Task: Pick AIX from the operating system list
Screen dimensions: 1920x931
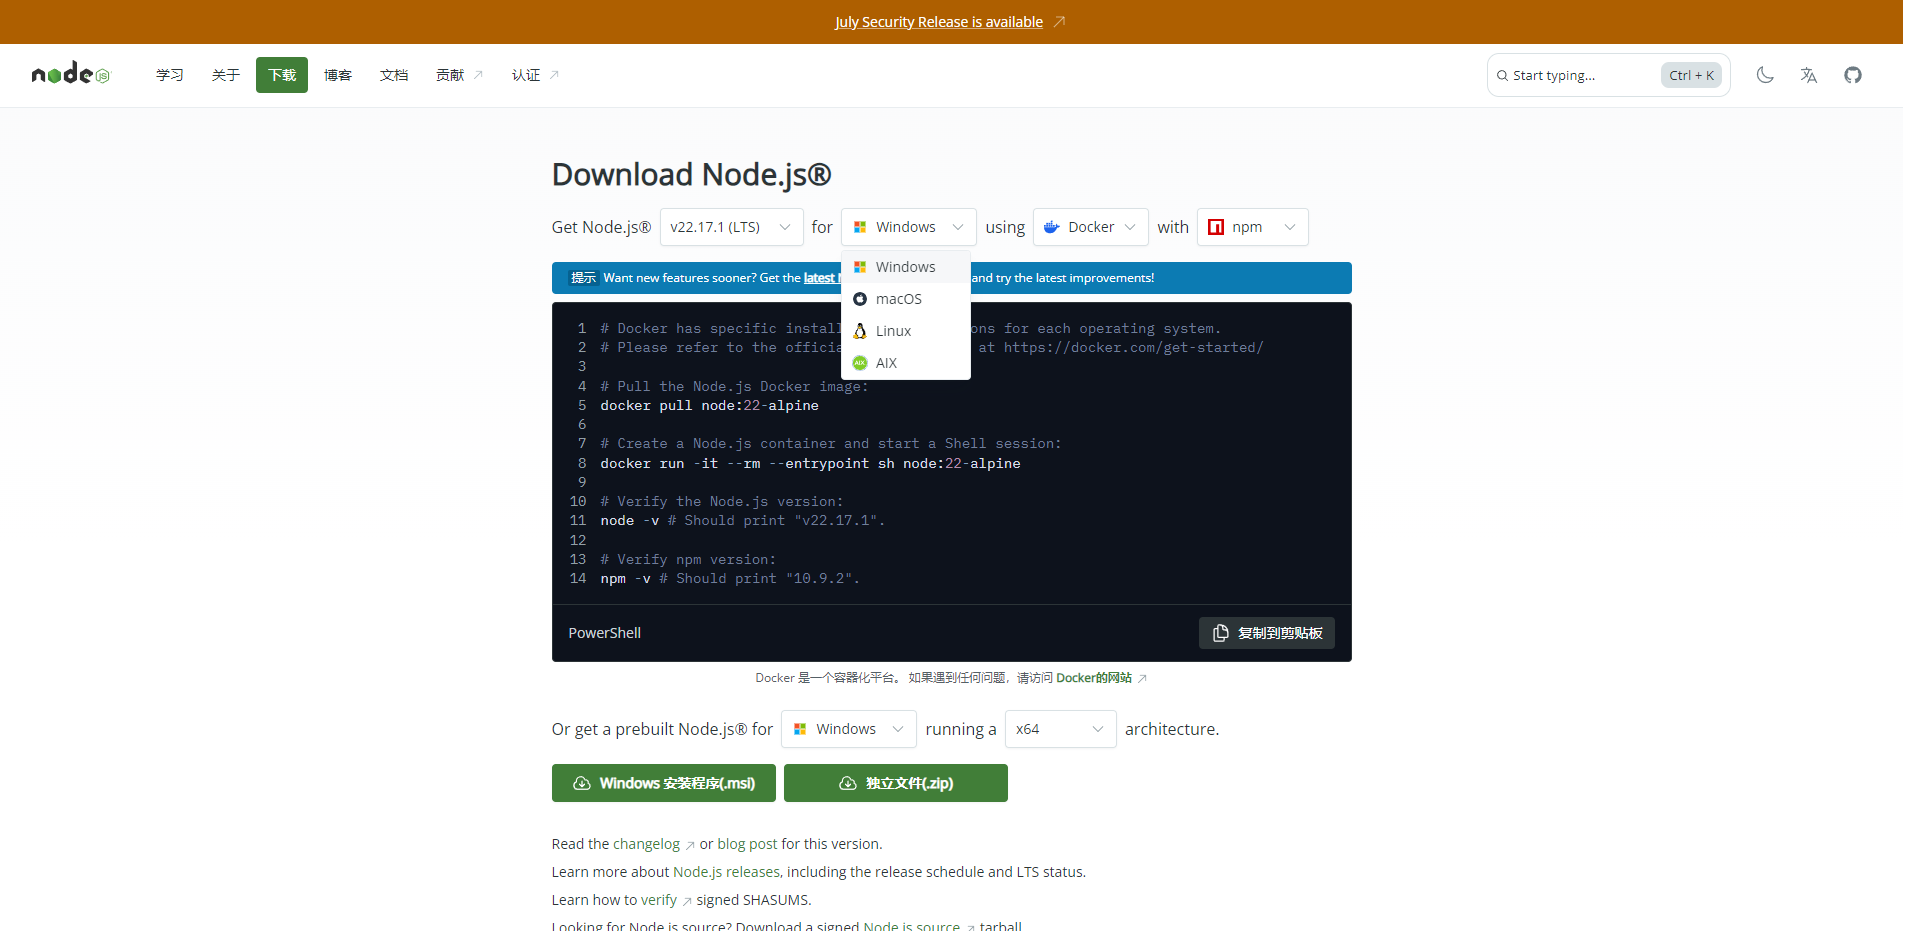Action: (886, 363)
